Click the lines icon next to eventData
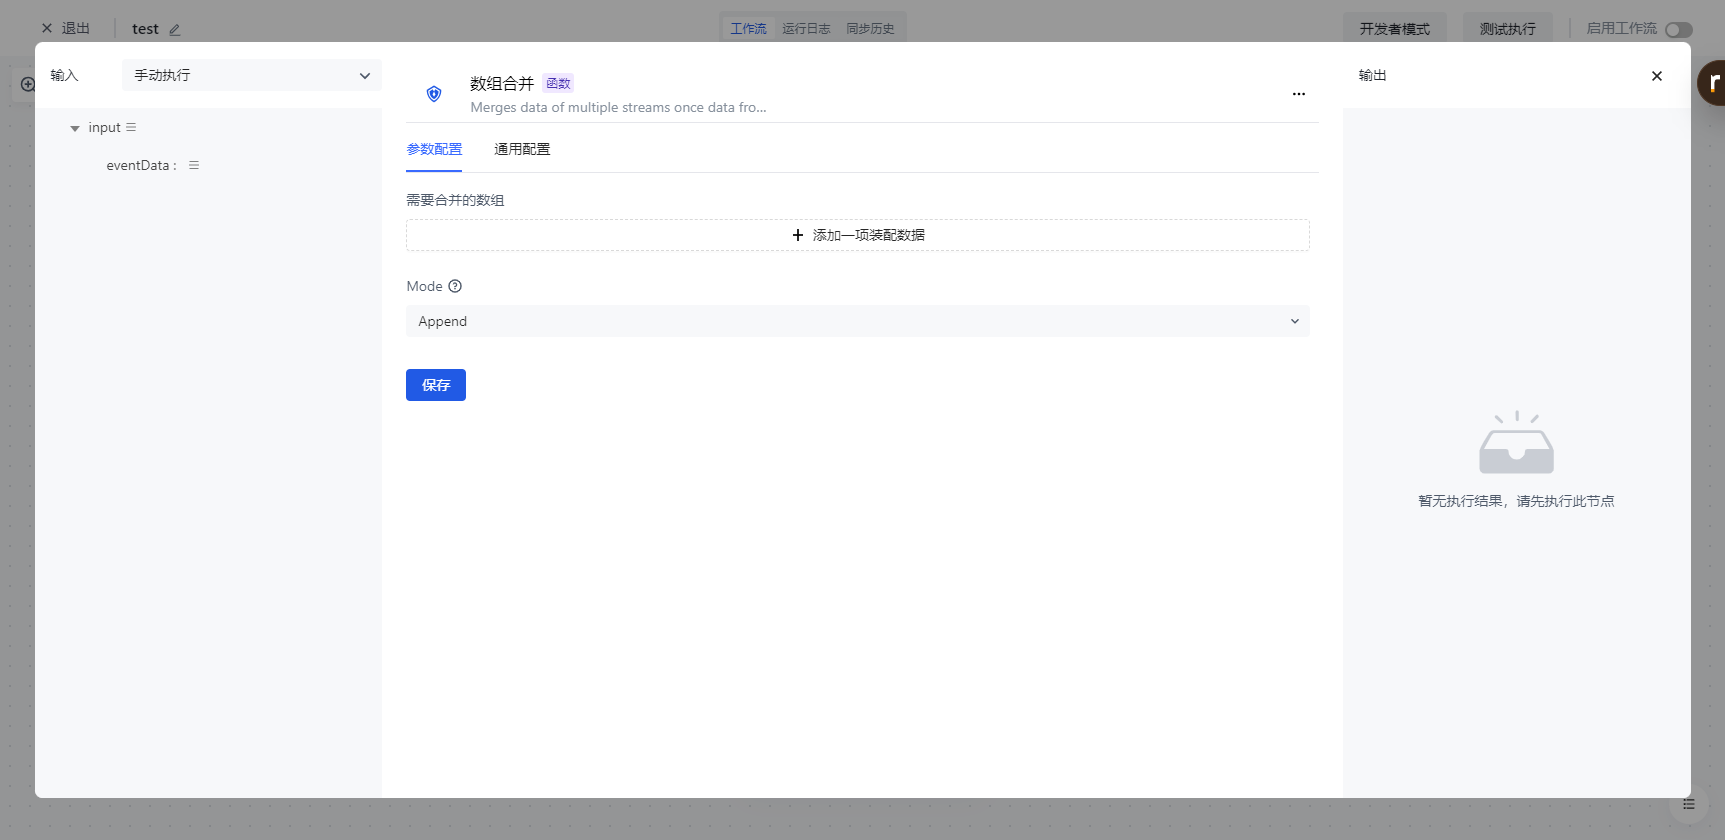This screenshot has height=840, width=1725. pyautogui.click(x=194, y=165)
